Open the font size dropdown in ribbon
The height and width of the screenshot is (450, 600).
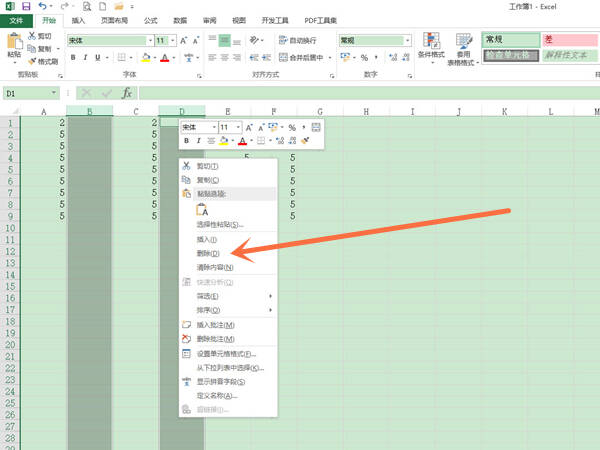point(173,40)
